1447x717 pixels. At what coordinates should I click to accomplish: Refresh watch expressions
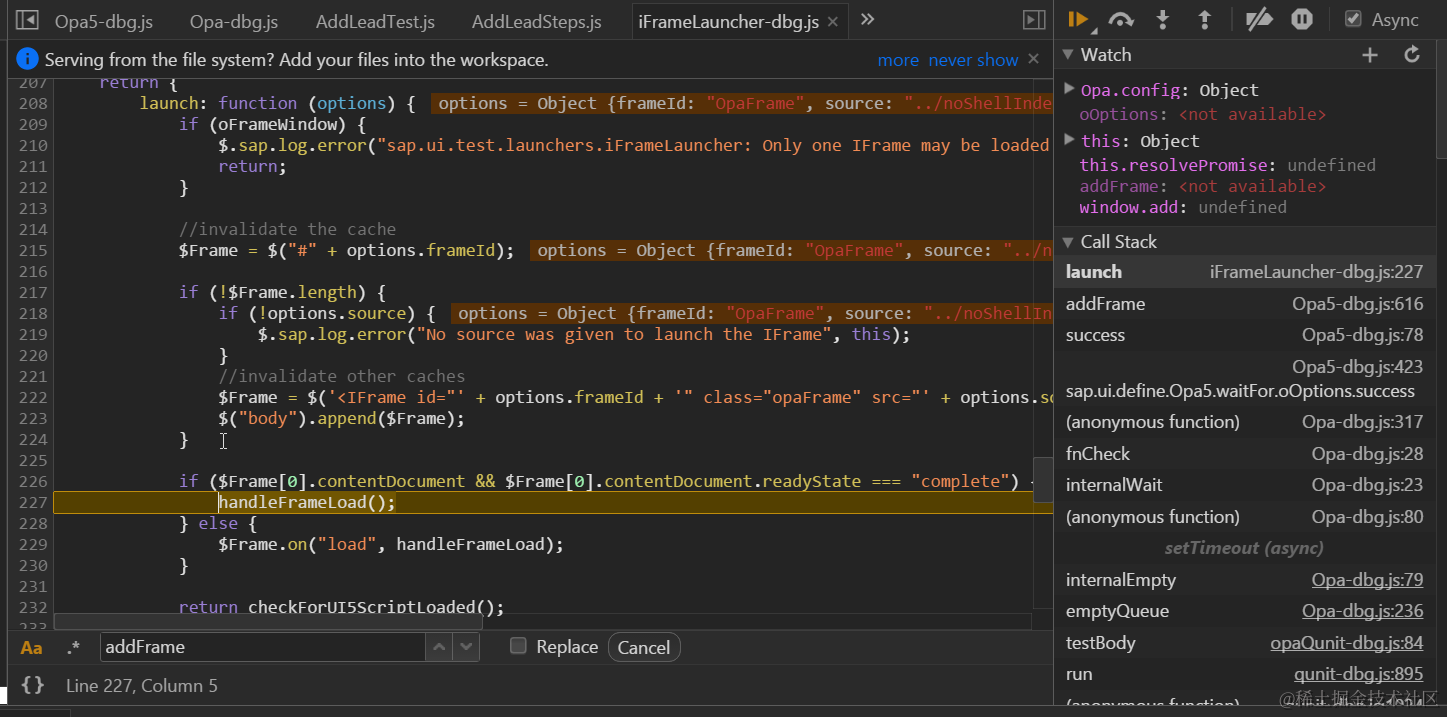pos(1412,55)
